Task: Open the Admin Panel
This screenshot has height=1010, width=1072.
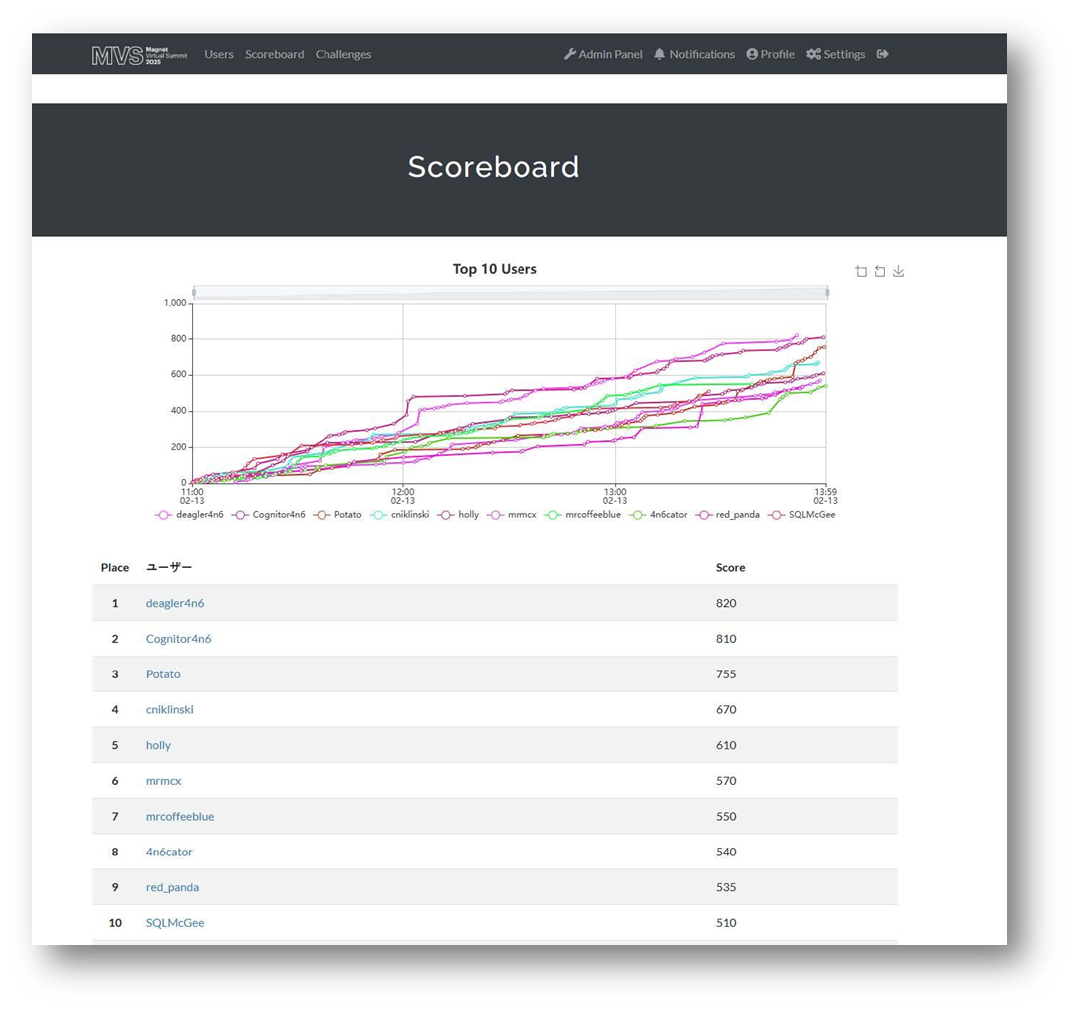Action: coord(603,54)
